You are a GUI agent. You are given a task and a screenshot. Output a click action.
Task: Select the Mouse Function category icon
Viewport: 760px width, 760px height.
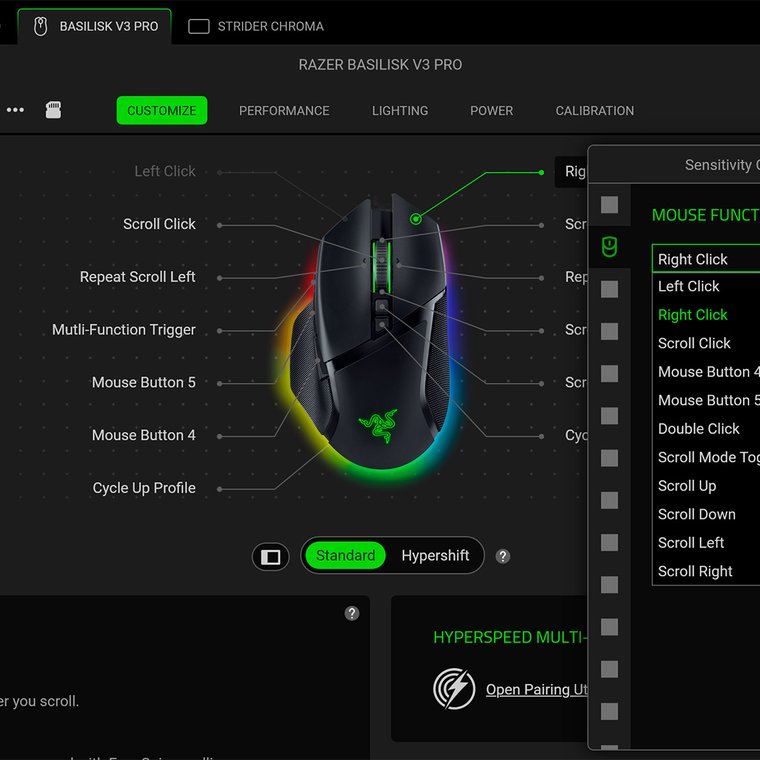609,247
